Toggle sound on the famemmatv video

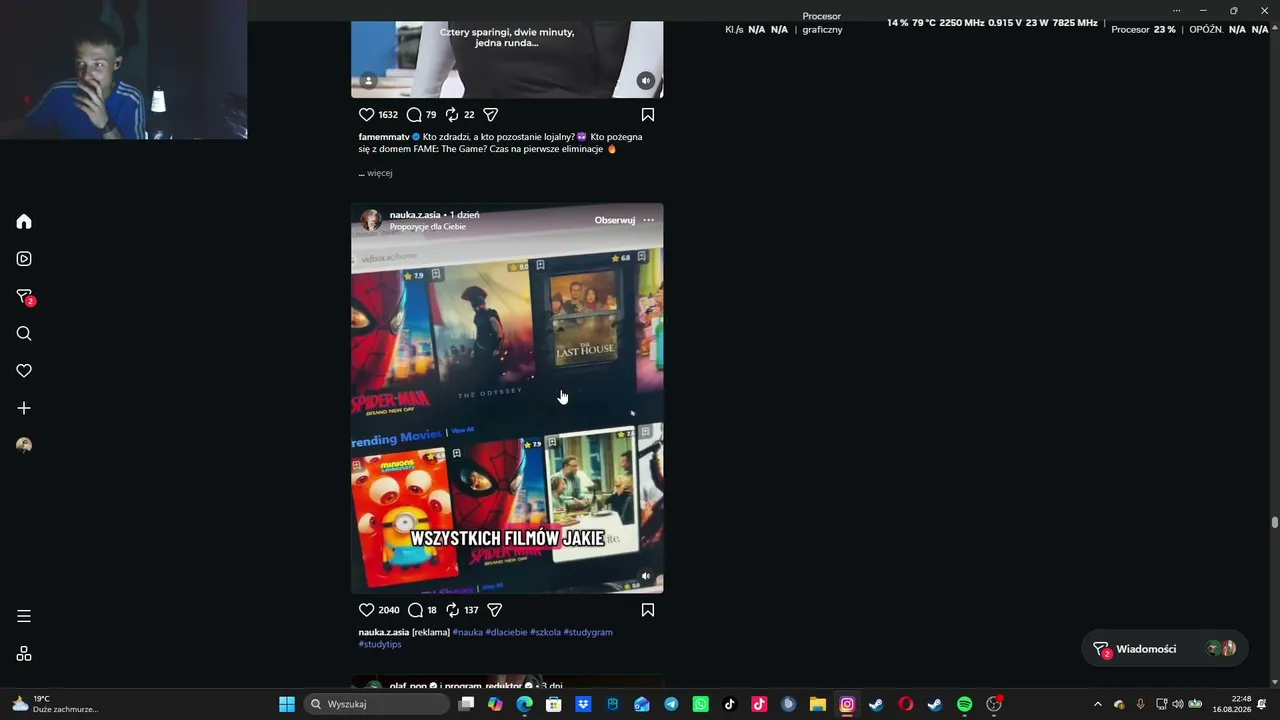tap(646, 81)
